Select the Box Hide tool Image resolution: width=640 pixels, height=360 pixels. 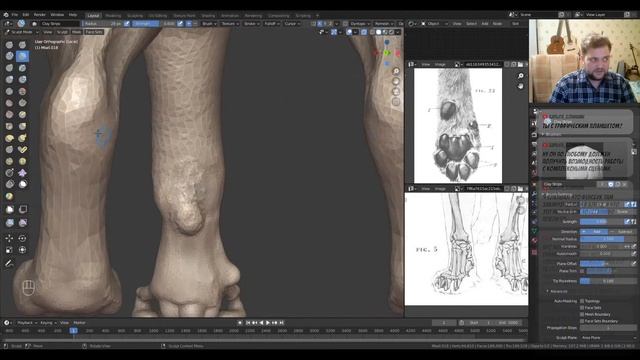22,209
